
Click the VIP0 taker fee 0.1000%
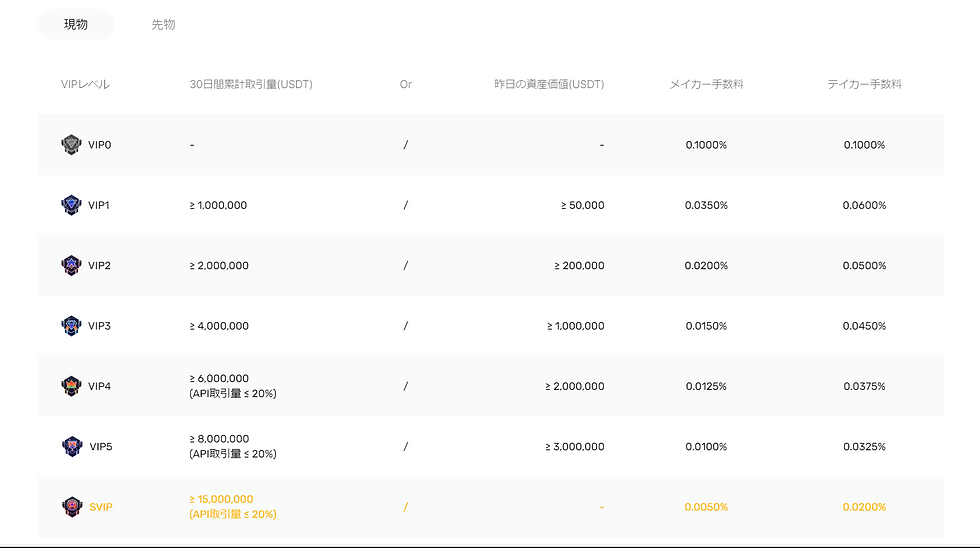(864, 145)
